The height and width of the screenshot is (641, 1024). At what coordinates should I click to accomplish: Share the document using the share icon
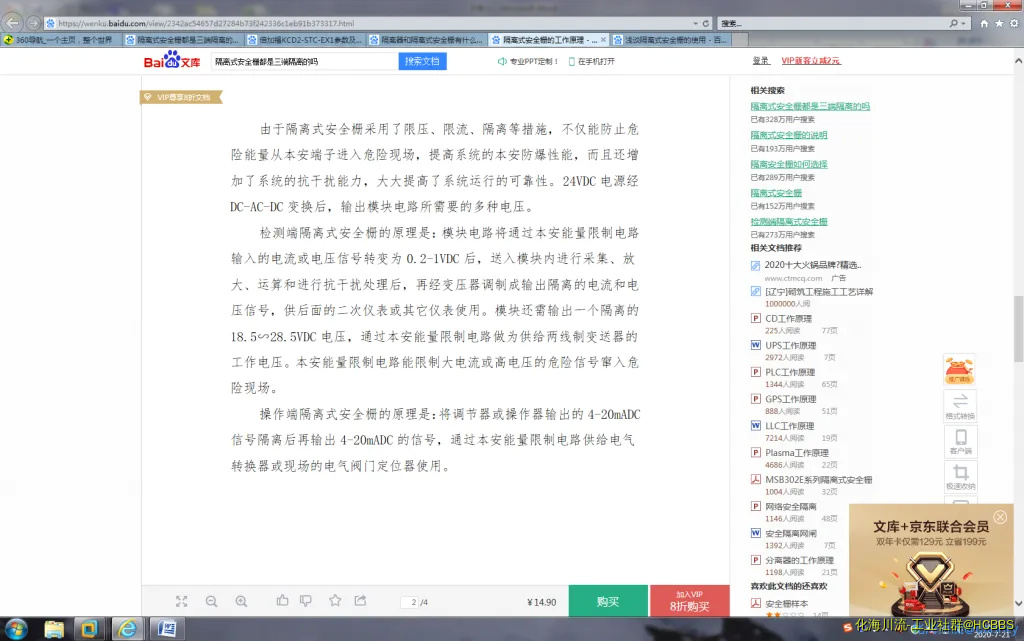pos(360,601)
